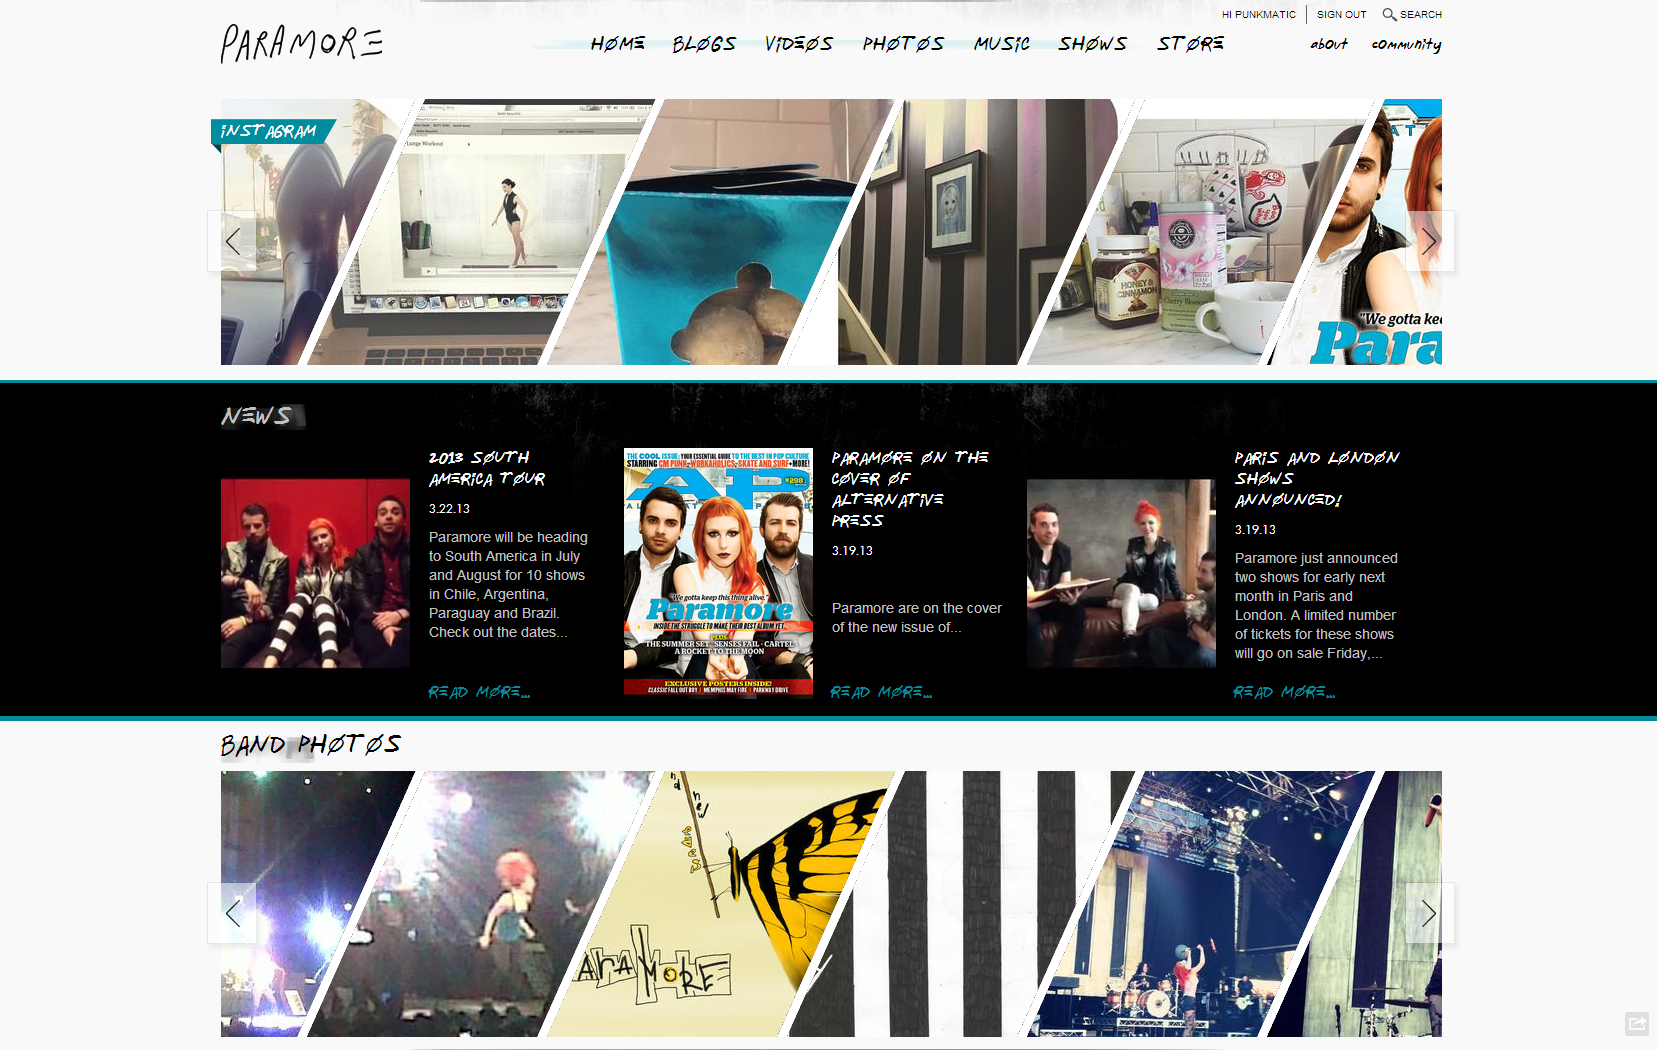The width and height of the screenshot is (1657, 1050).
Task: Visit the Store page
Action: coord(1190,44)
